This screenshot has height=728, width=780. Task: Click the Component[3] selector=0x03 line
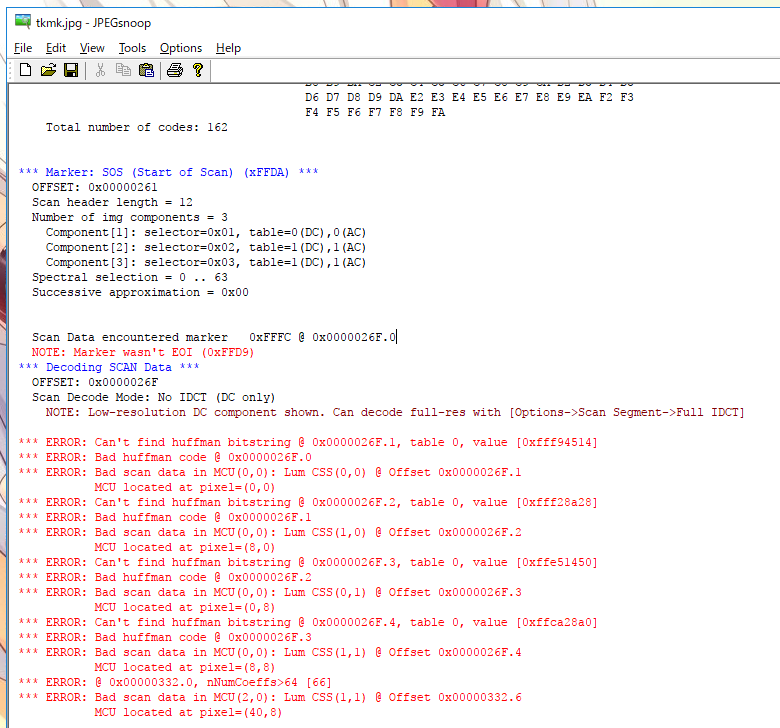(x=206, y=262)
